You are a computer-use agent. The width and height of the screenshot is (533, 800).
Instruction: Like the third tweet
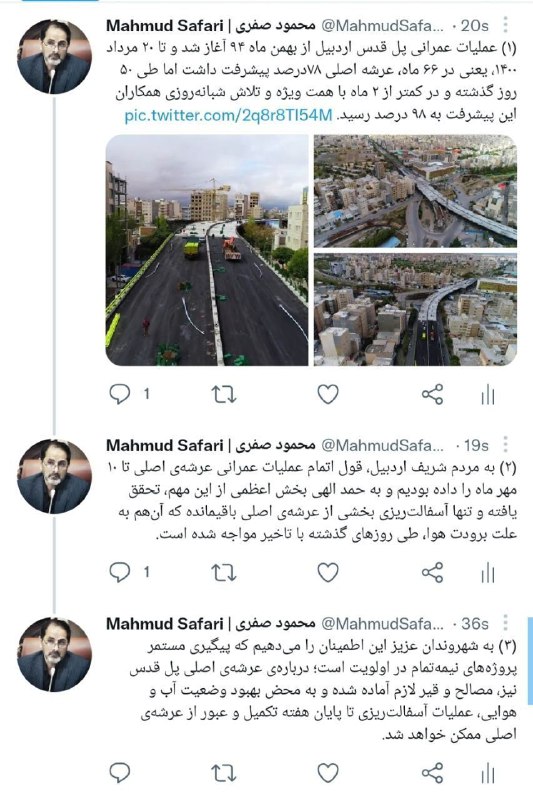pyautogui.click(x=328, y=773)
